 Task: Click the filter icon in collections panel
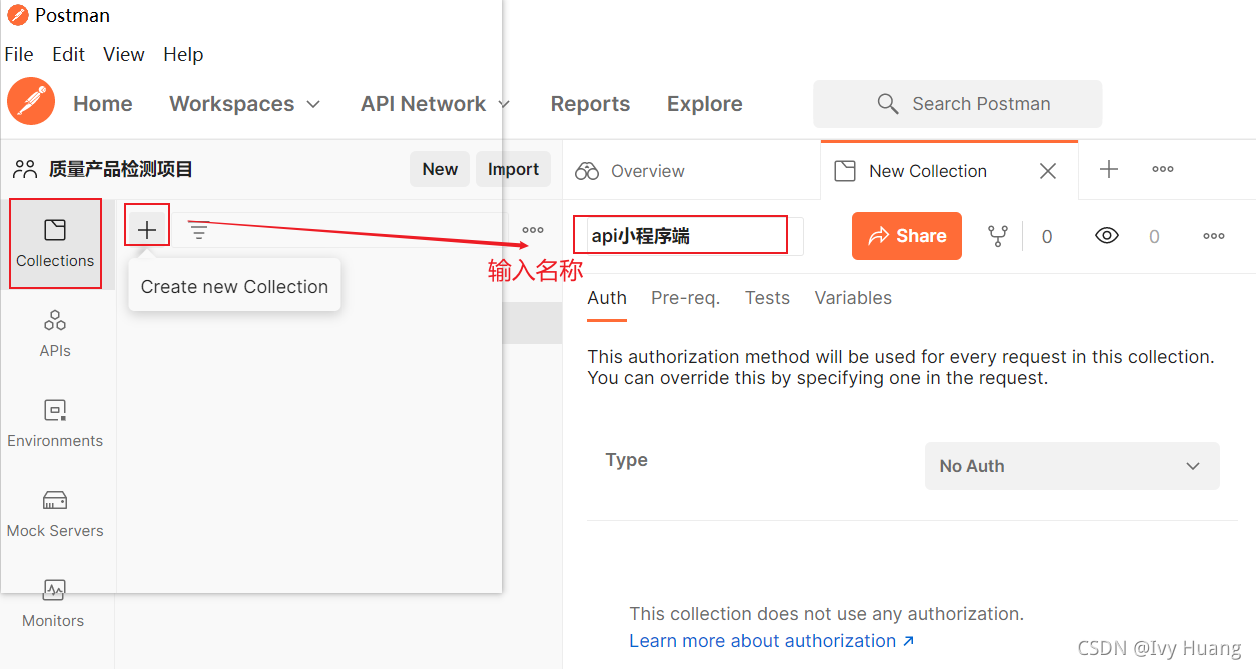(199, 231)
